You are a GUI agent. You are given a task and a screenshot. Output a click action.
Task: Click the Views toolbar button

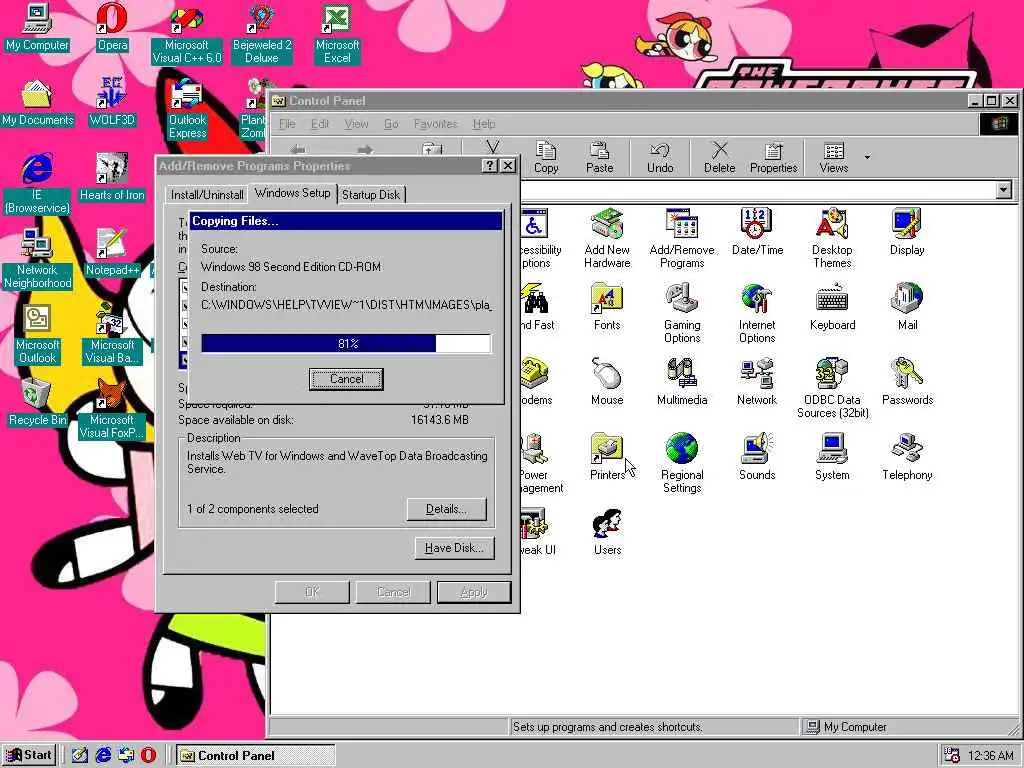[x=833, y=157]
